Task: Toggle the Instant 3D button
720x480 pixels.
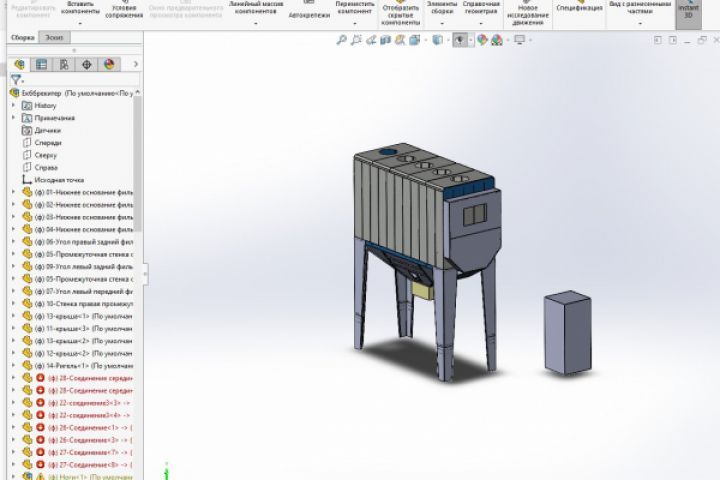Action: coord(688,14)
